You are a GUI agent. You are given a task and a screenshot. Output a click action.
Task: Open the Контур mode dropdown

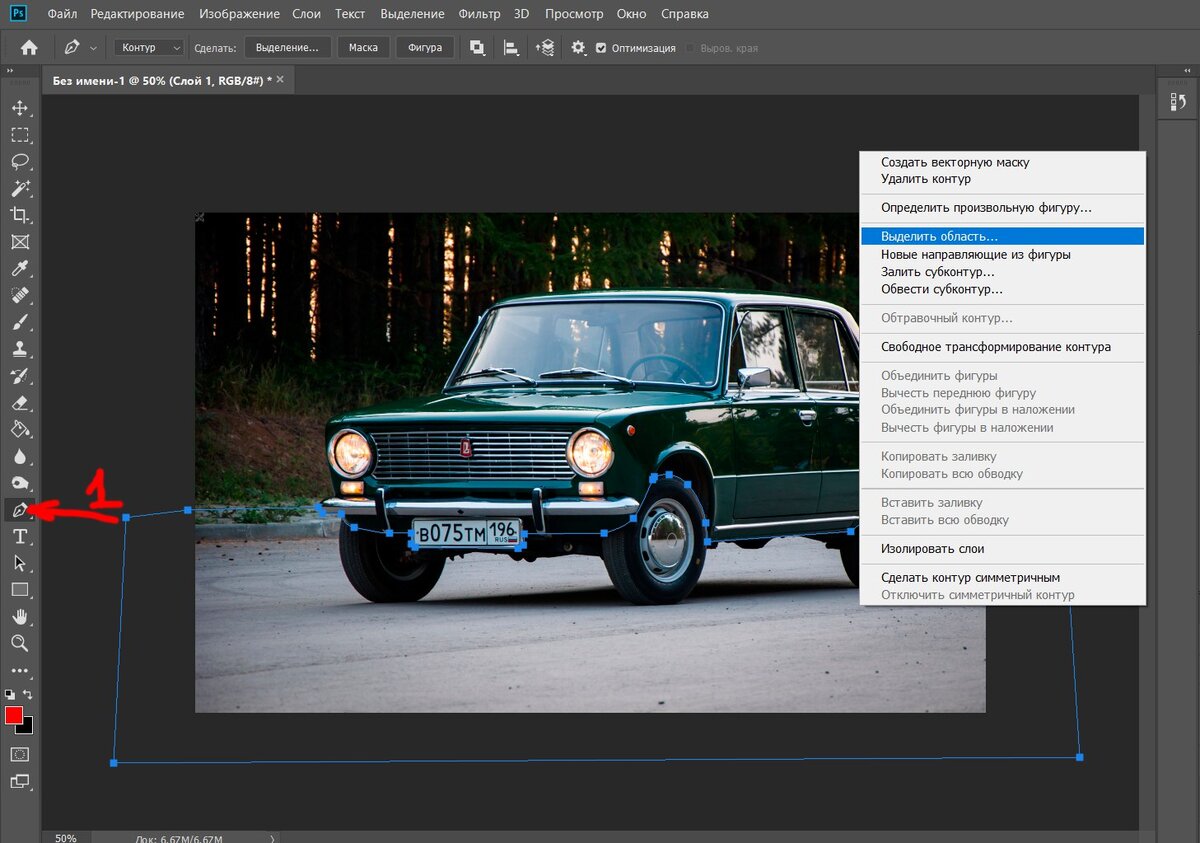149,48
